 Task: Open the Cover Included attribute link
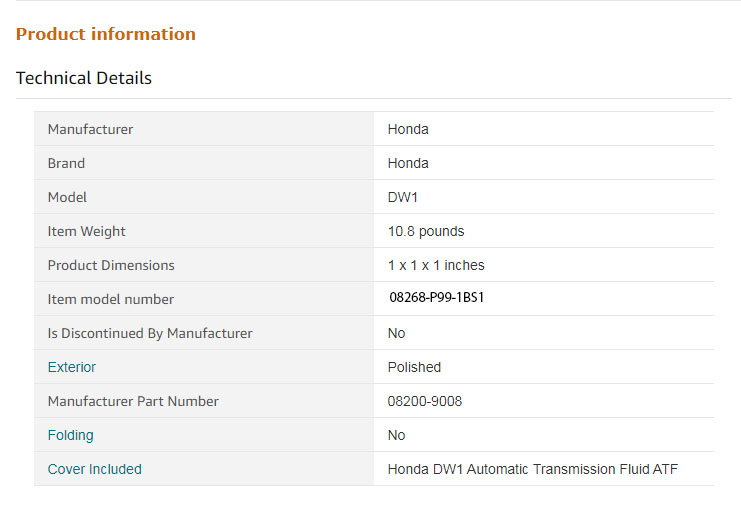[95, 469]
